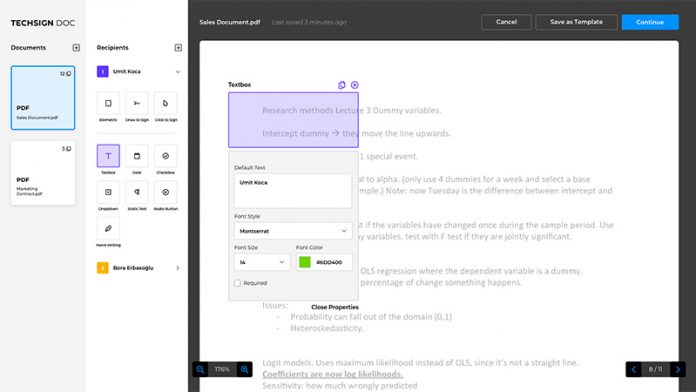Image resolution: width=696 pixels, height=392 pixels.
Task: Open the Marketing Contract.pdf thumbnail
Action: (43, 173)
